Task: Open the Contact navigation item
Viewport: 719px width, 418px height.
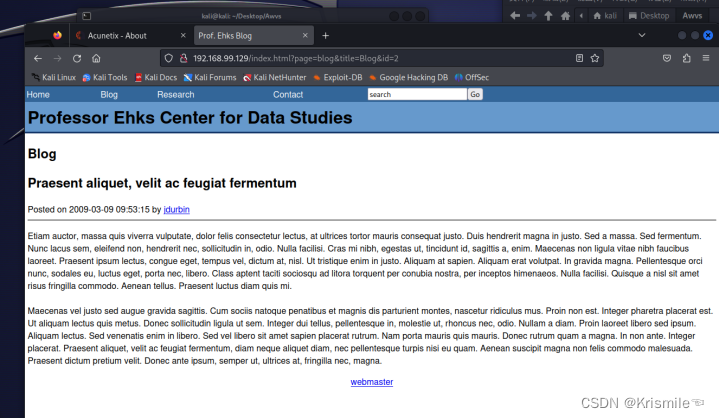Action: click(x=288, y=94)
